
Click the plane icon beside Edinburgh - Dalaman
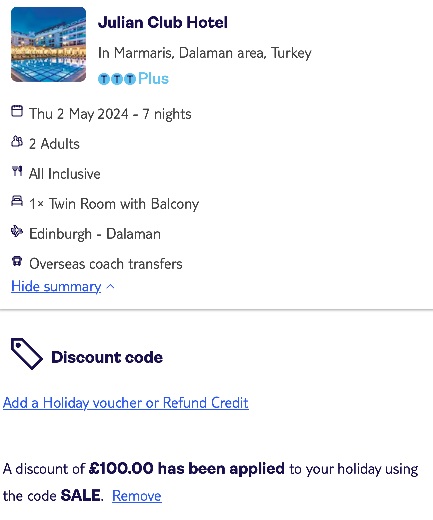click(x=17, y=231)
